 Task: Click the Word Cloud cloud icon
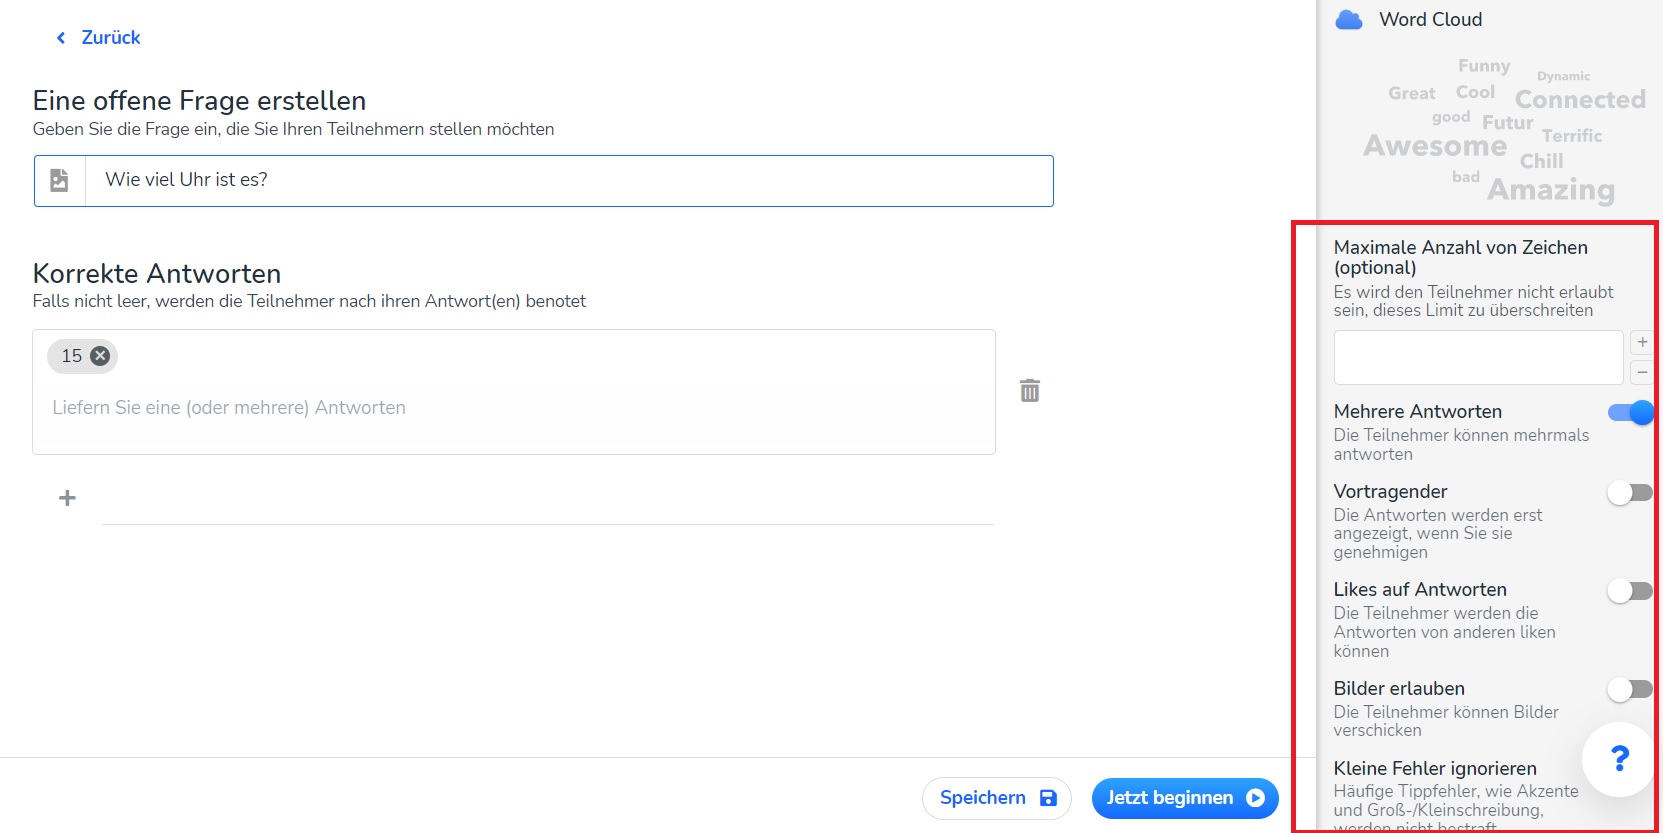[x=1349, y=20]
